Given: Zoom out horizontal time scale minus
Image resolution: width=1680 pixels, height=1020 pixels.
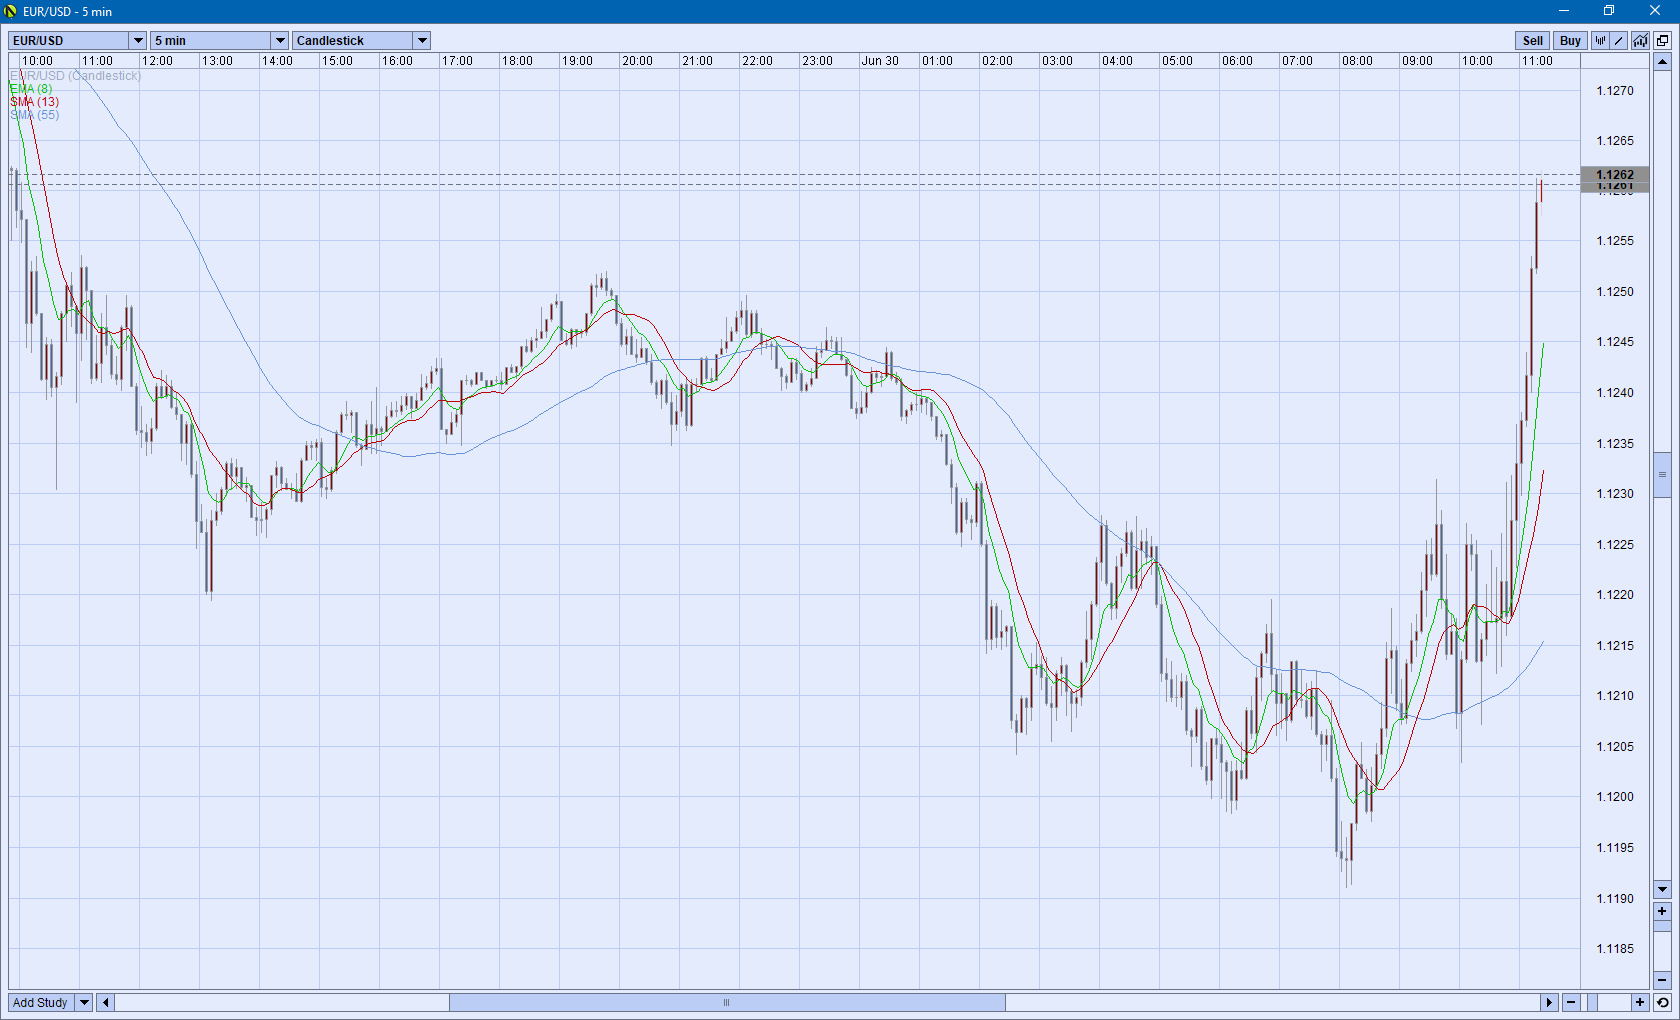Looking at the screenshot, I should pos(1571,1002).
